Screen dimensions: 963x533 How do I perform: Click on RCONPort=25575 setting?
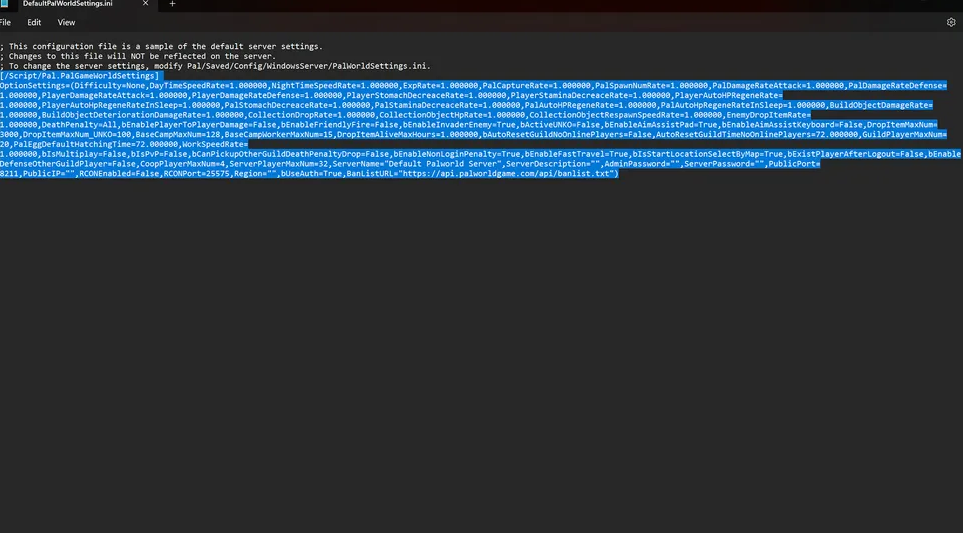pyautogui.click(x=196, y=174)
